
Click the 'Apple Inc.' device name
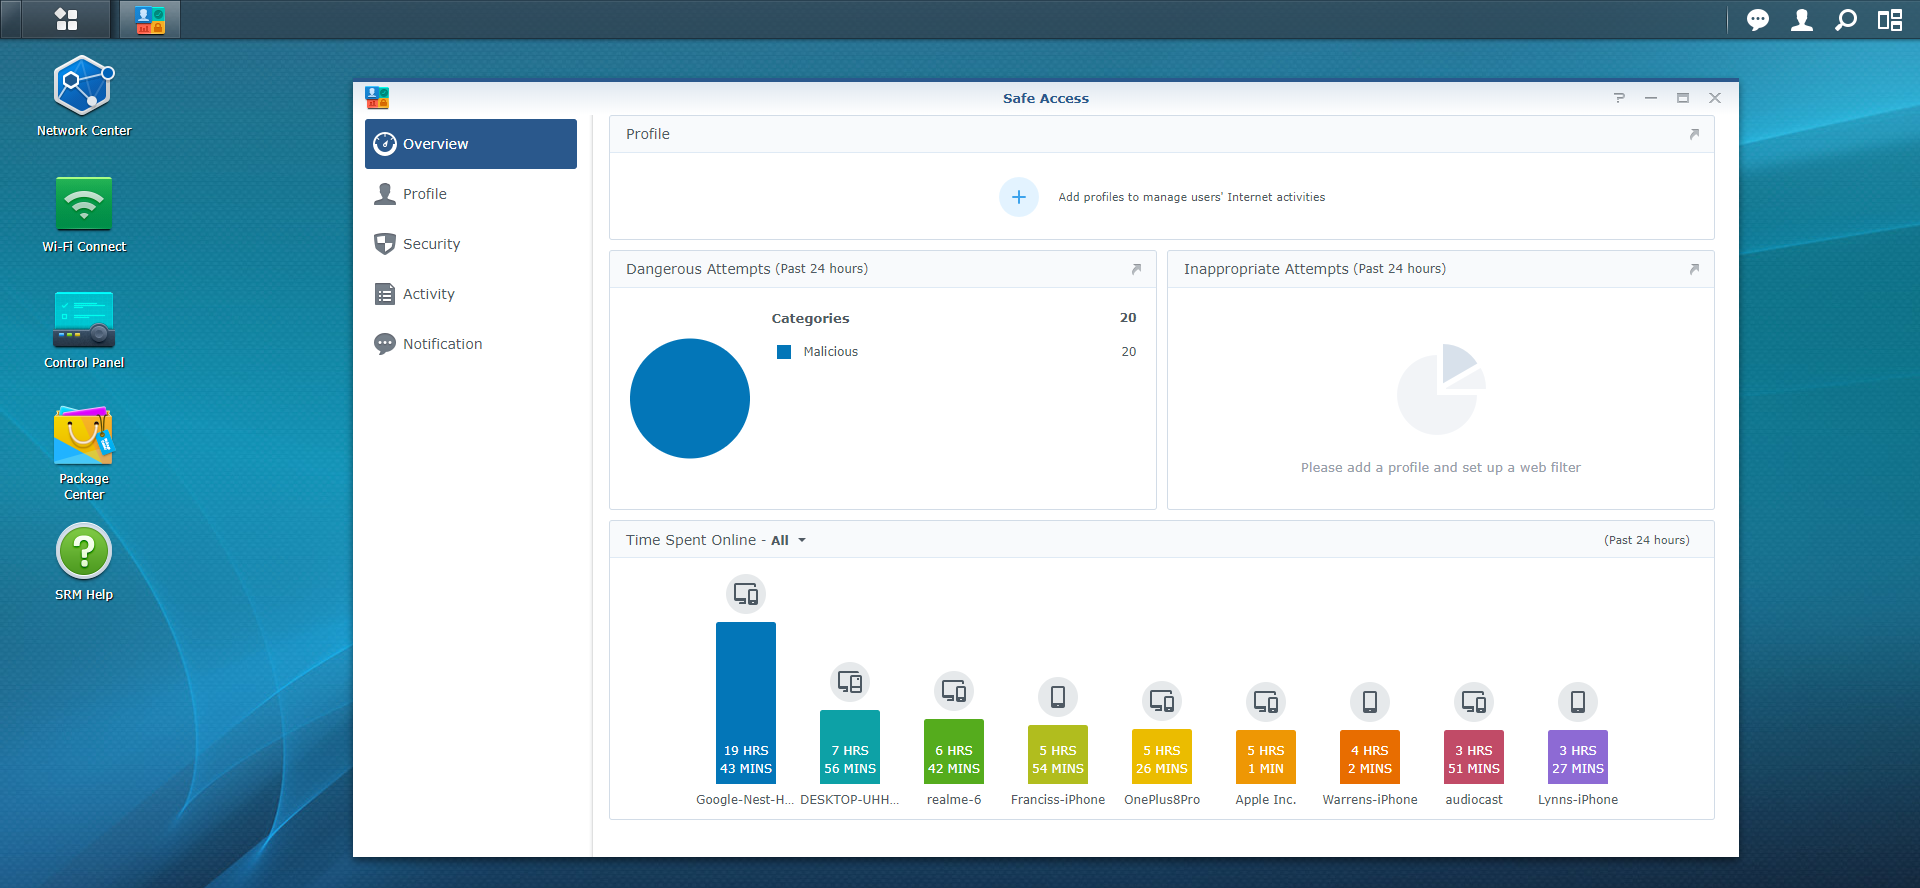tap(1266, 800)
